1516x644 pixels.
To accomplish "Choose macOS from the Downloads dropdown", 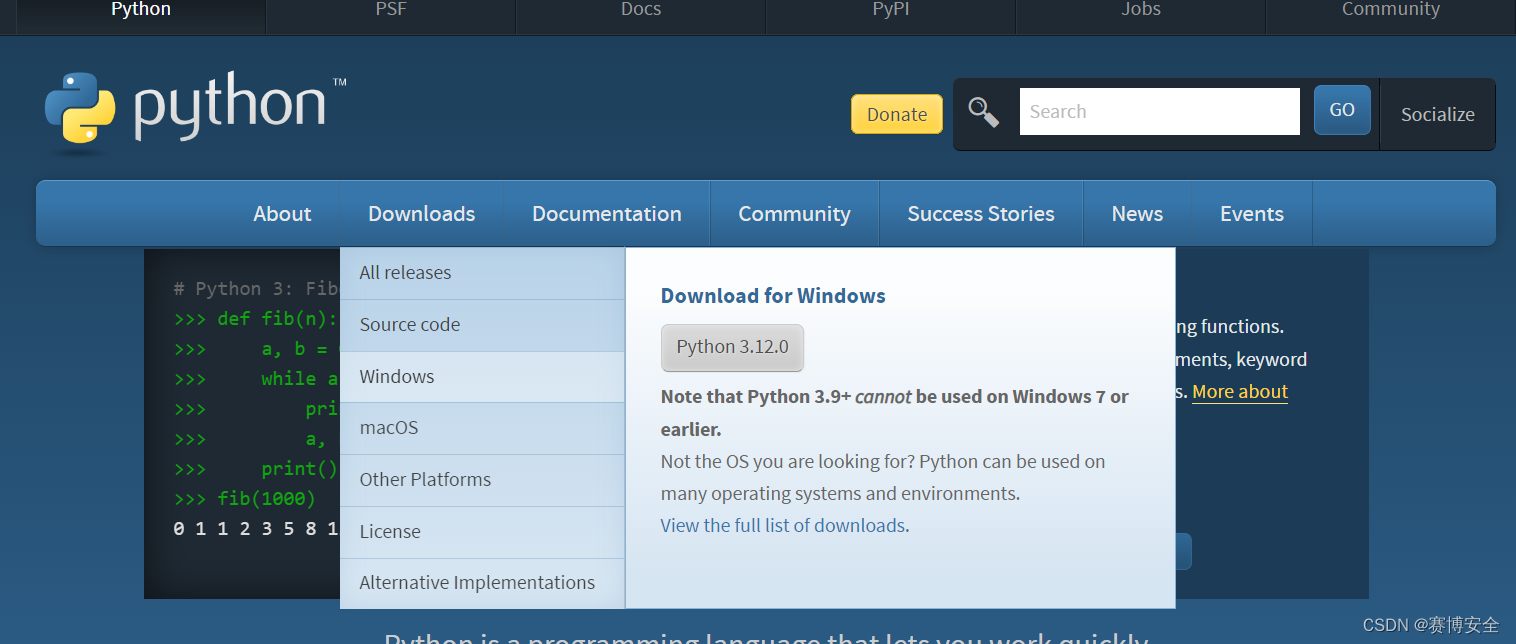I will [388, 427].
